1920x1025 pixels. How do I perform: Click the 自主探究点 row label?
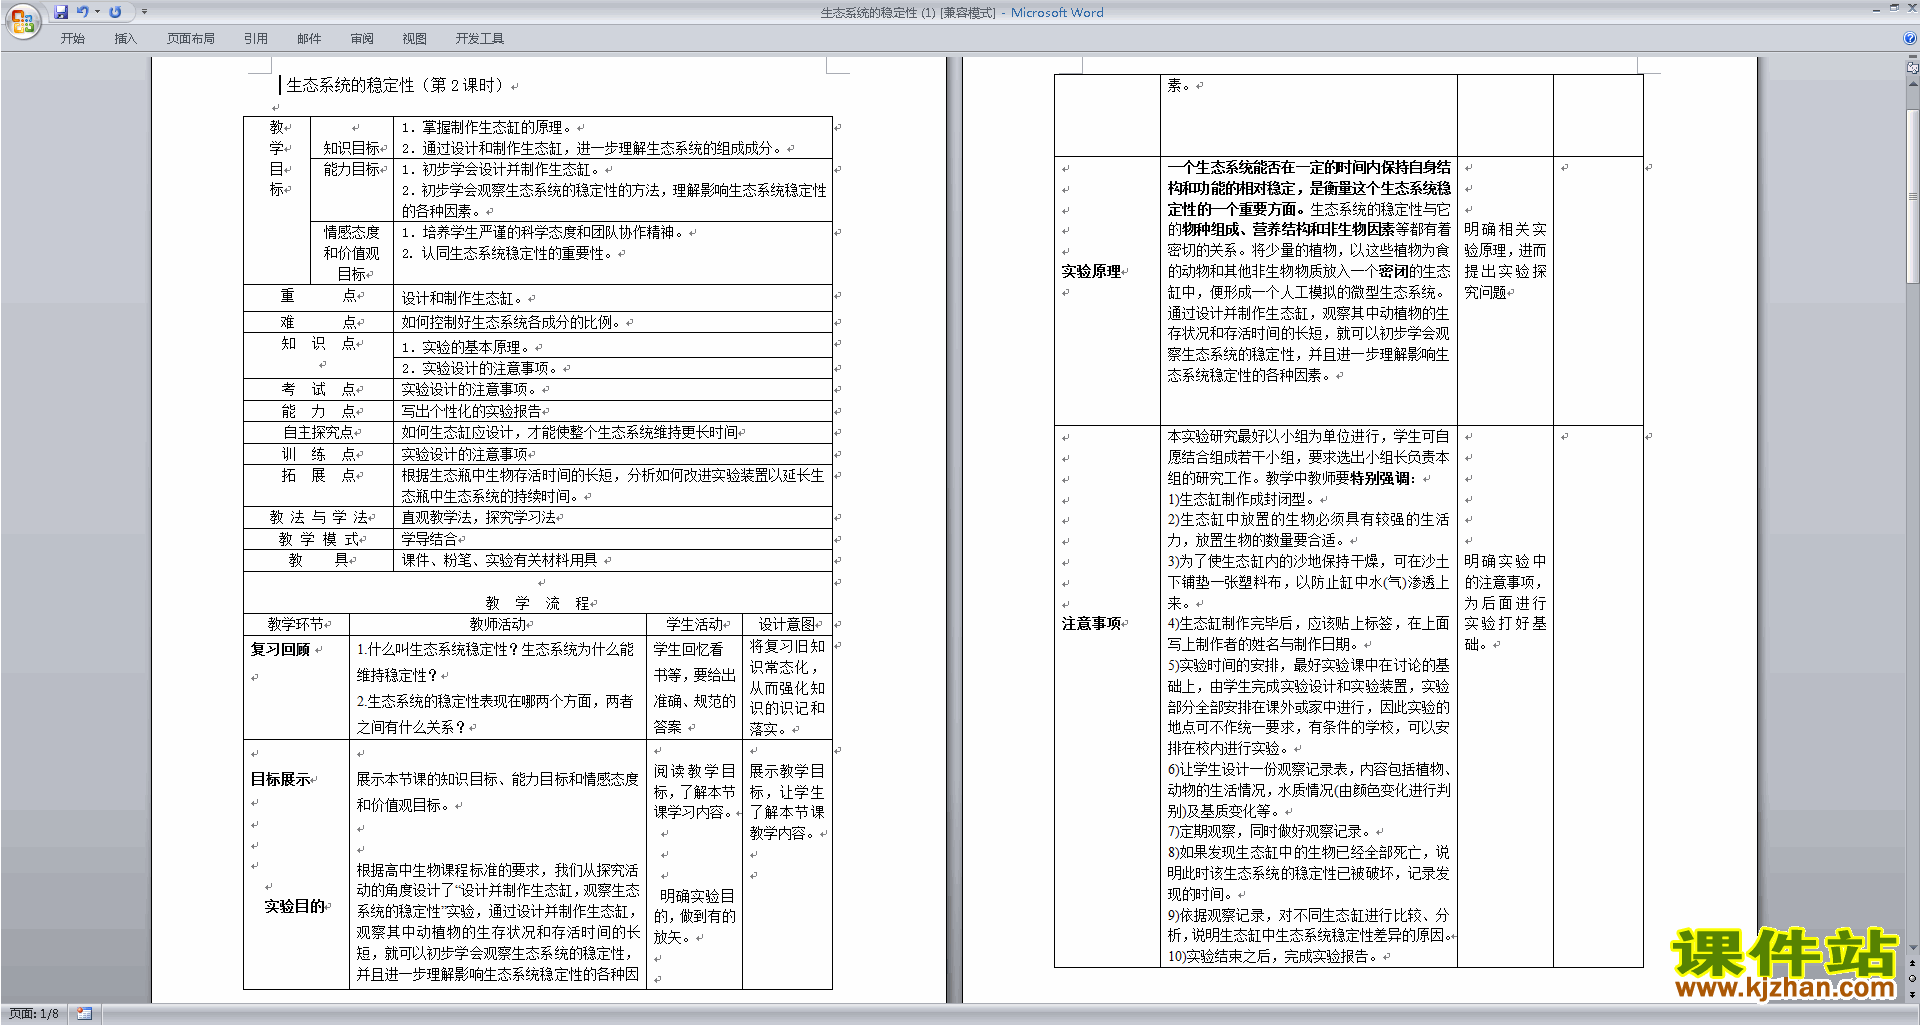(x=318, y=432)
